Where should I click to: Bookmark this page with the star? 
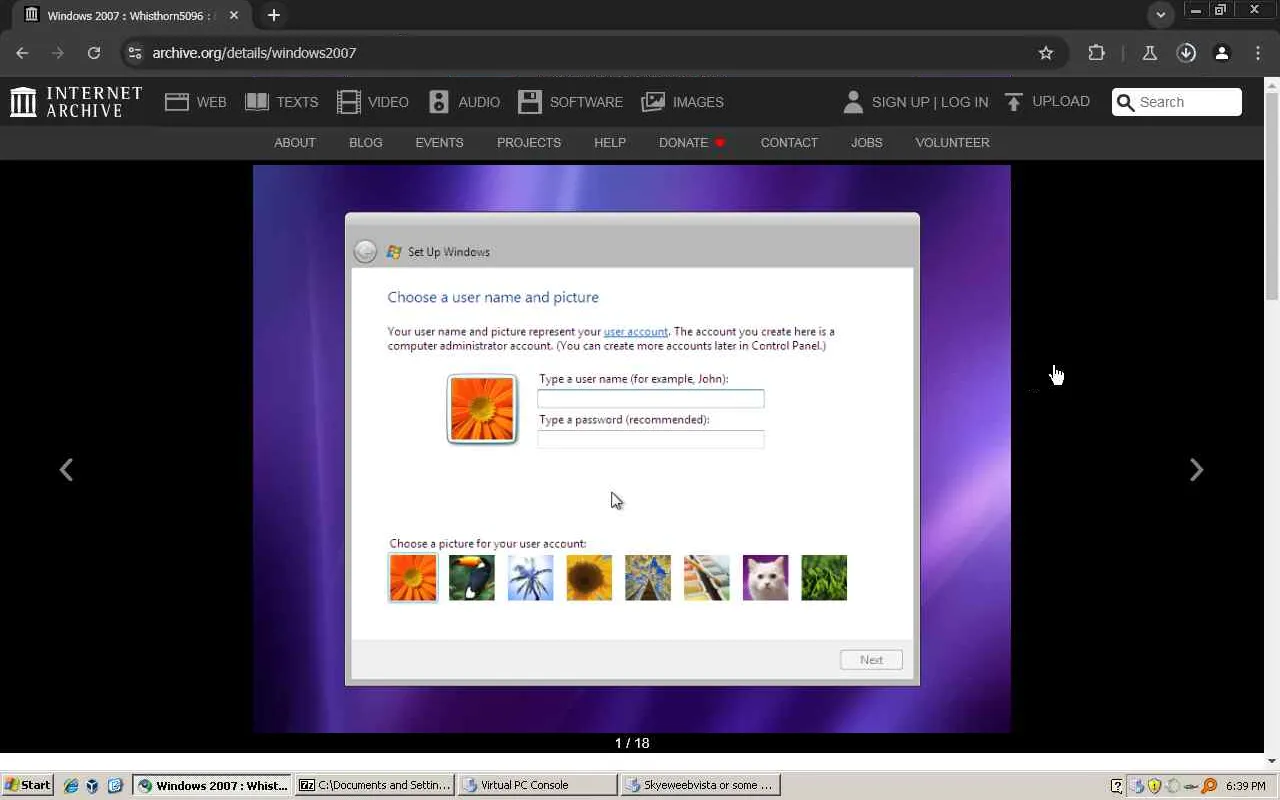coord(1046,53)
